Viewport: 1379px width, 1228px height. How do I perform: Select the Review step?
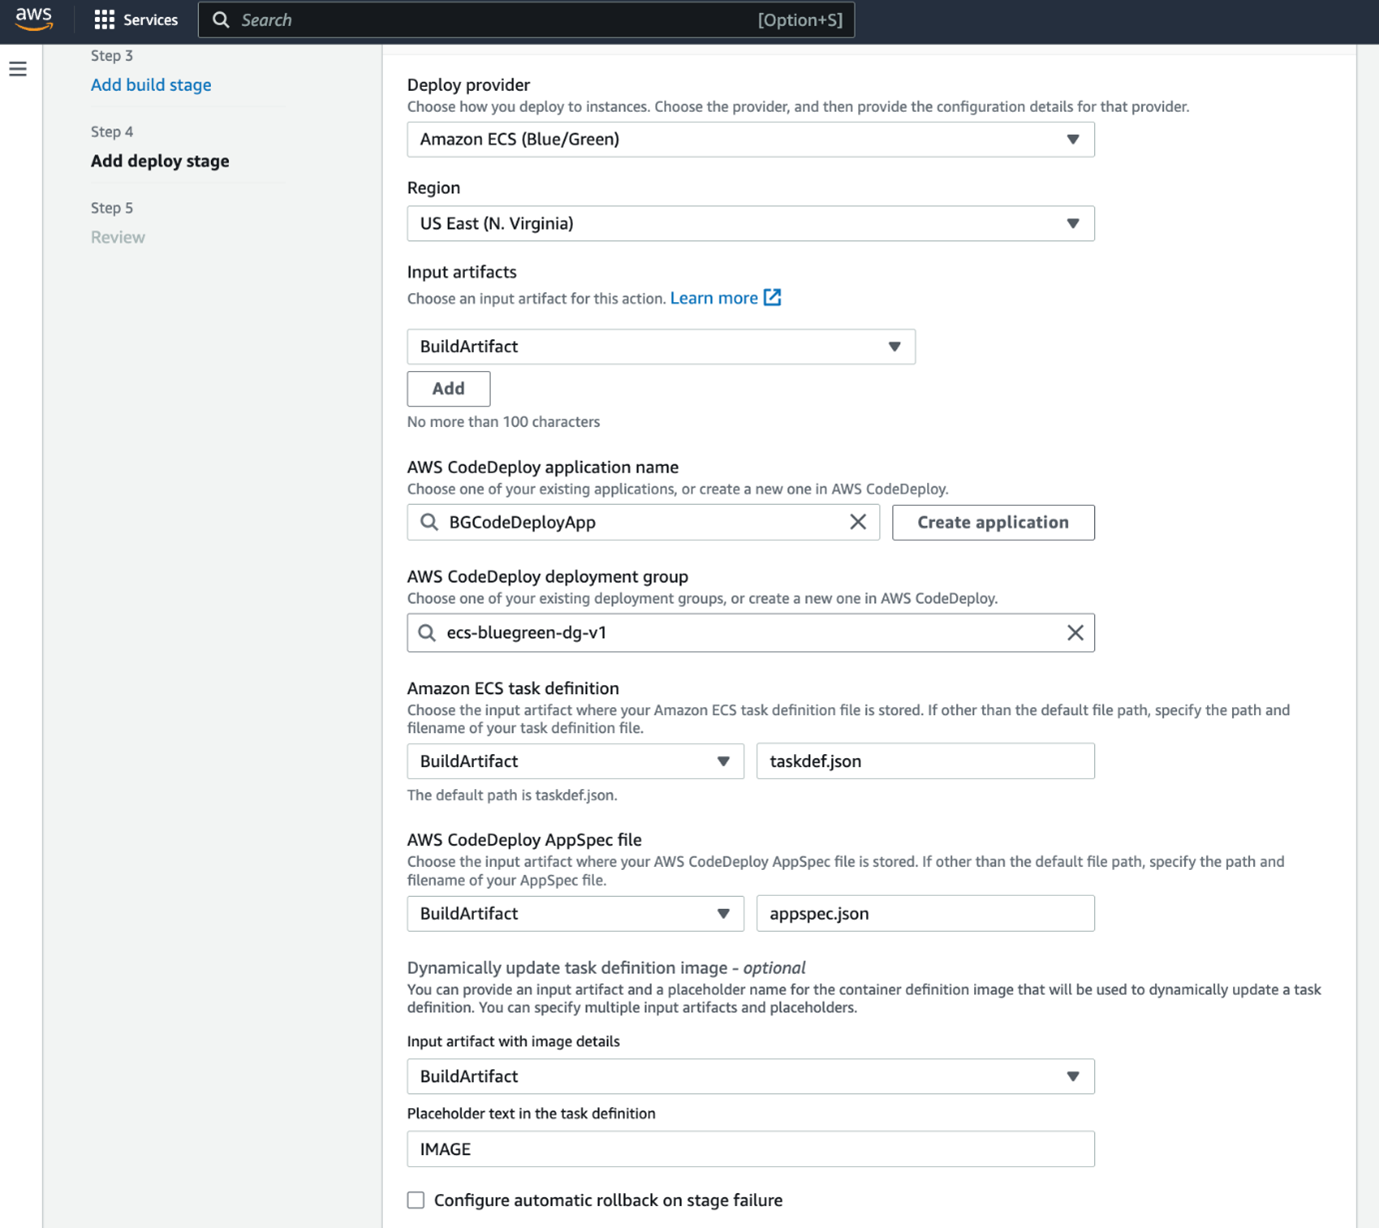pos(118,237)
